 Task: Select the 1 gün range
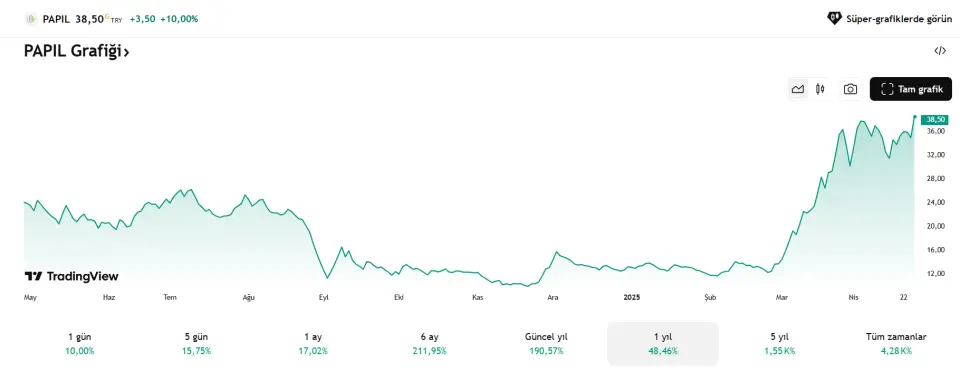coord(80,344)
